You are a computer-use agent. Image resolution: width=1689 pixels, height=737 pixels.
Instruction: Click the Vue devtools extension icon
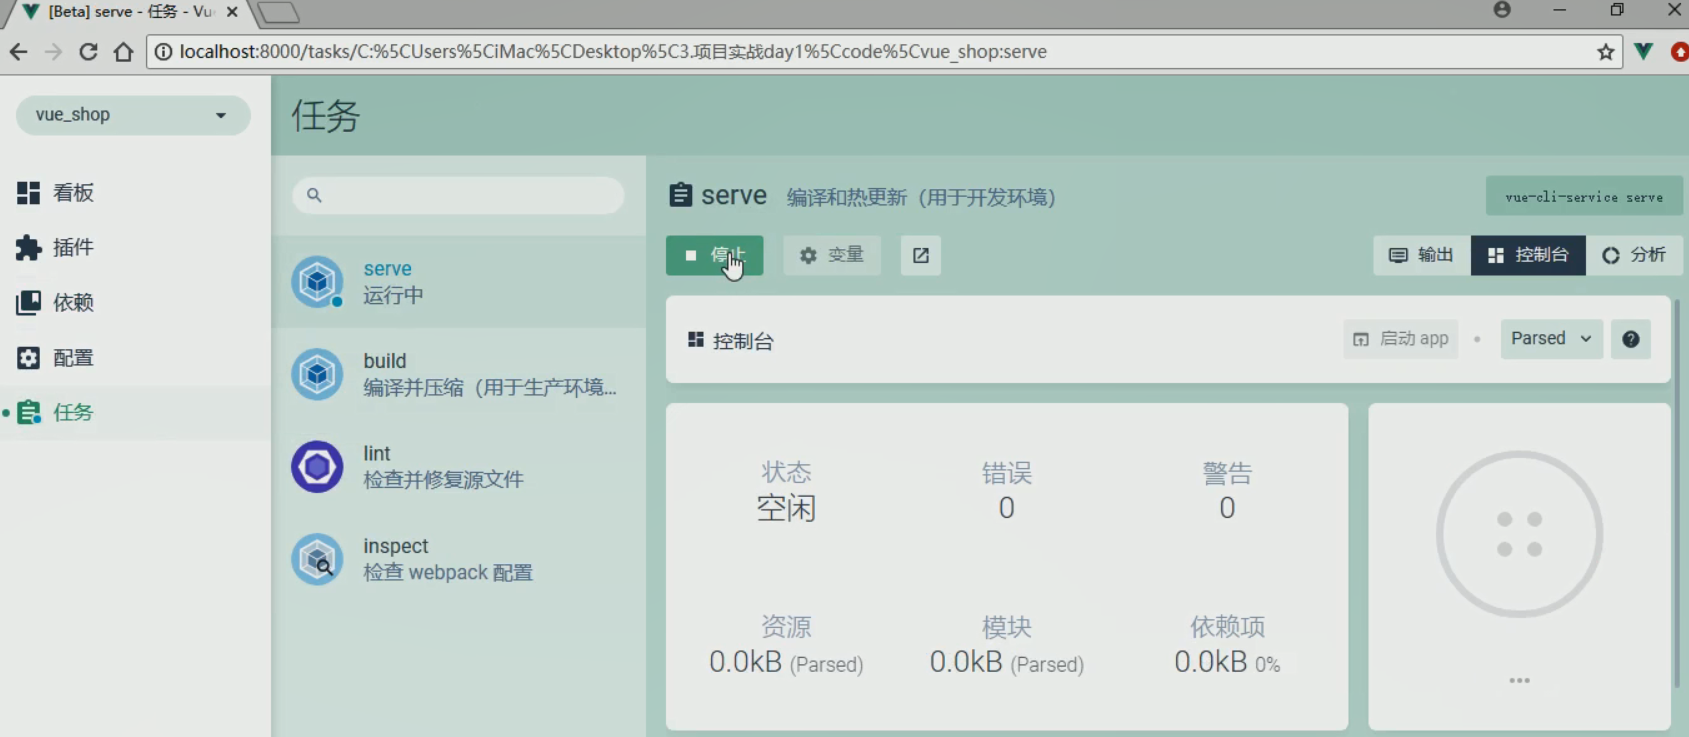(1643, 51)
